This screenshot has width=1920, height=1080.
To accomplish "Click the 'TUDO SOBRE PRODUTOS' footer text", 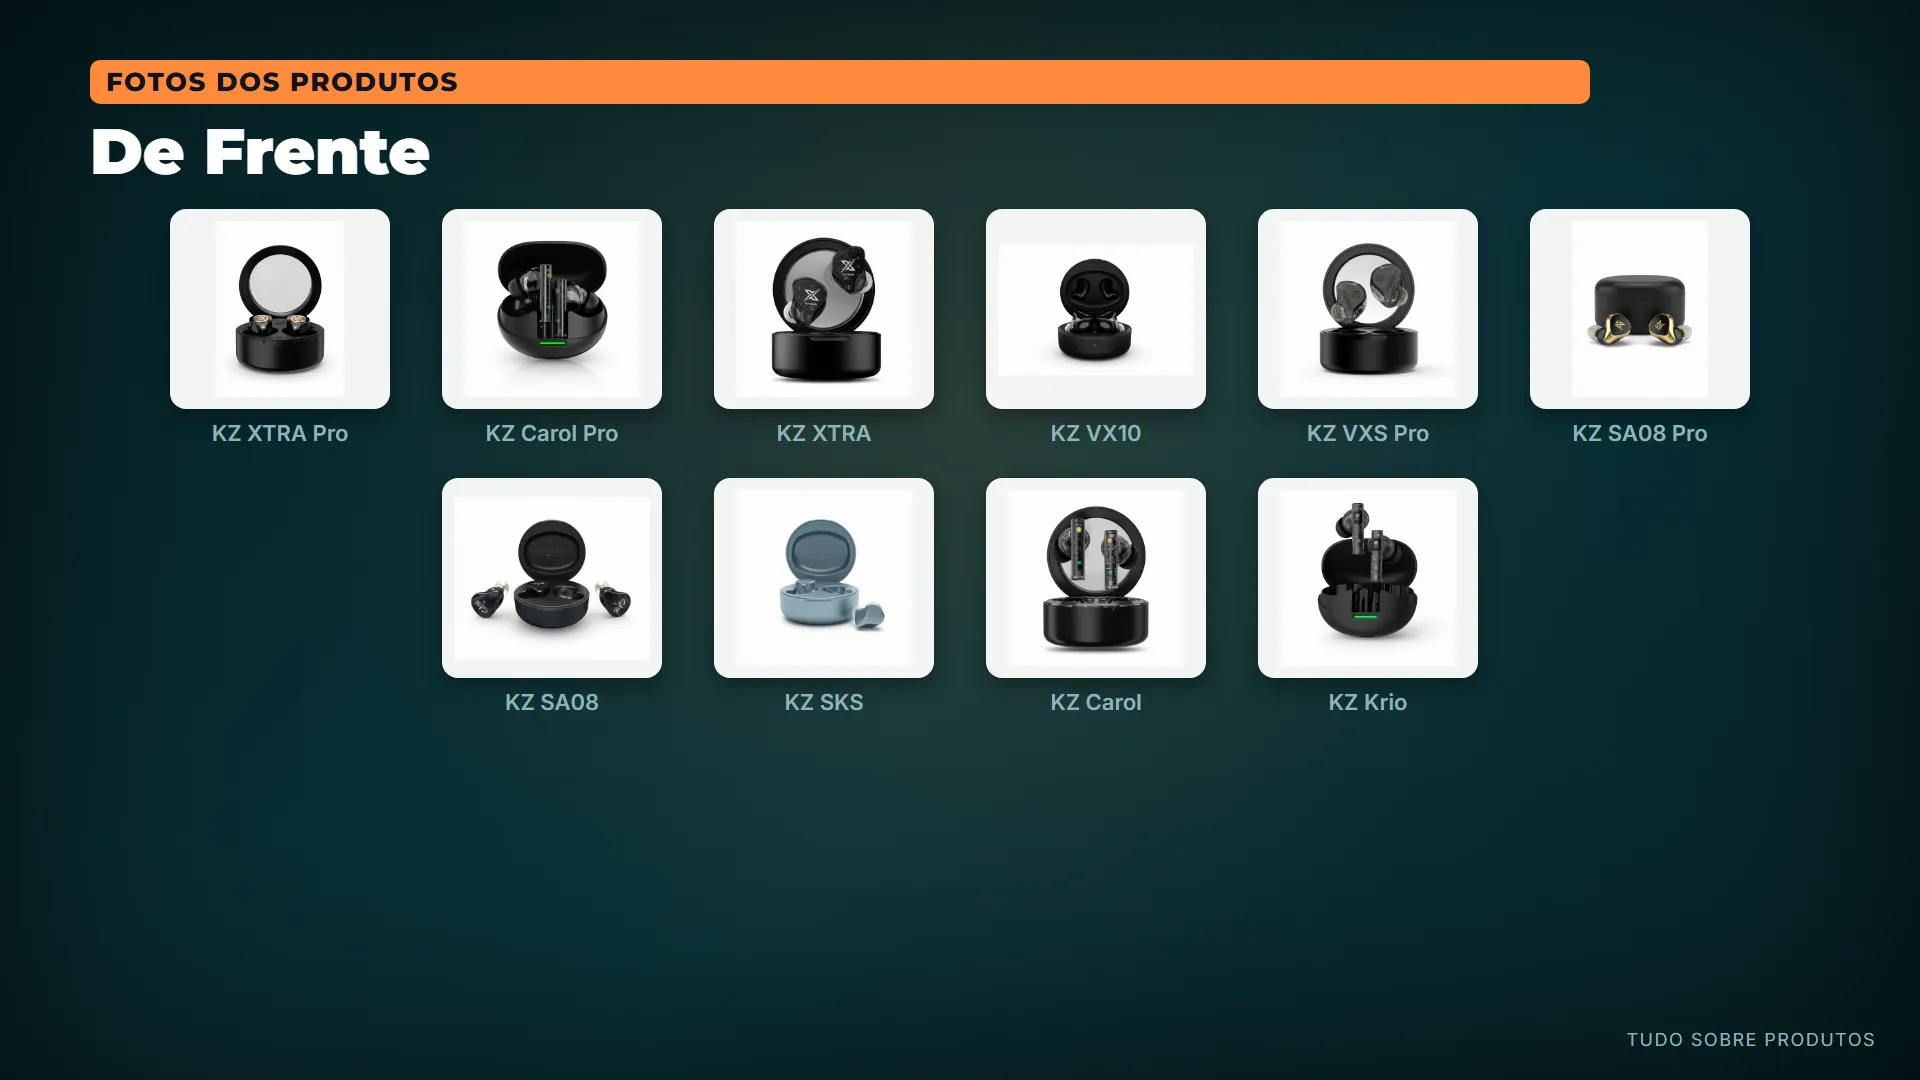I will click(x=1751, y=1040).
